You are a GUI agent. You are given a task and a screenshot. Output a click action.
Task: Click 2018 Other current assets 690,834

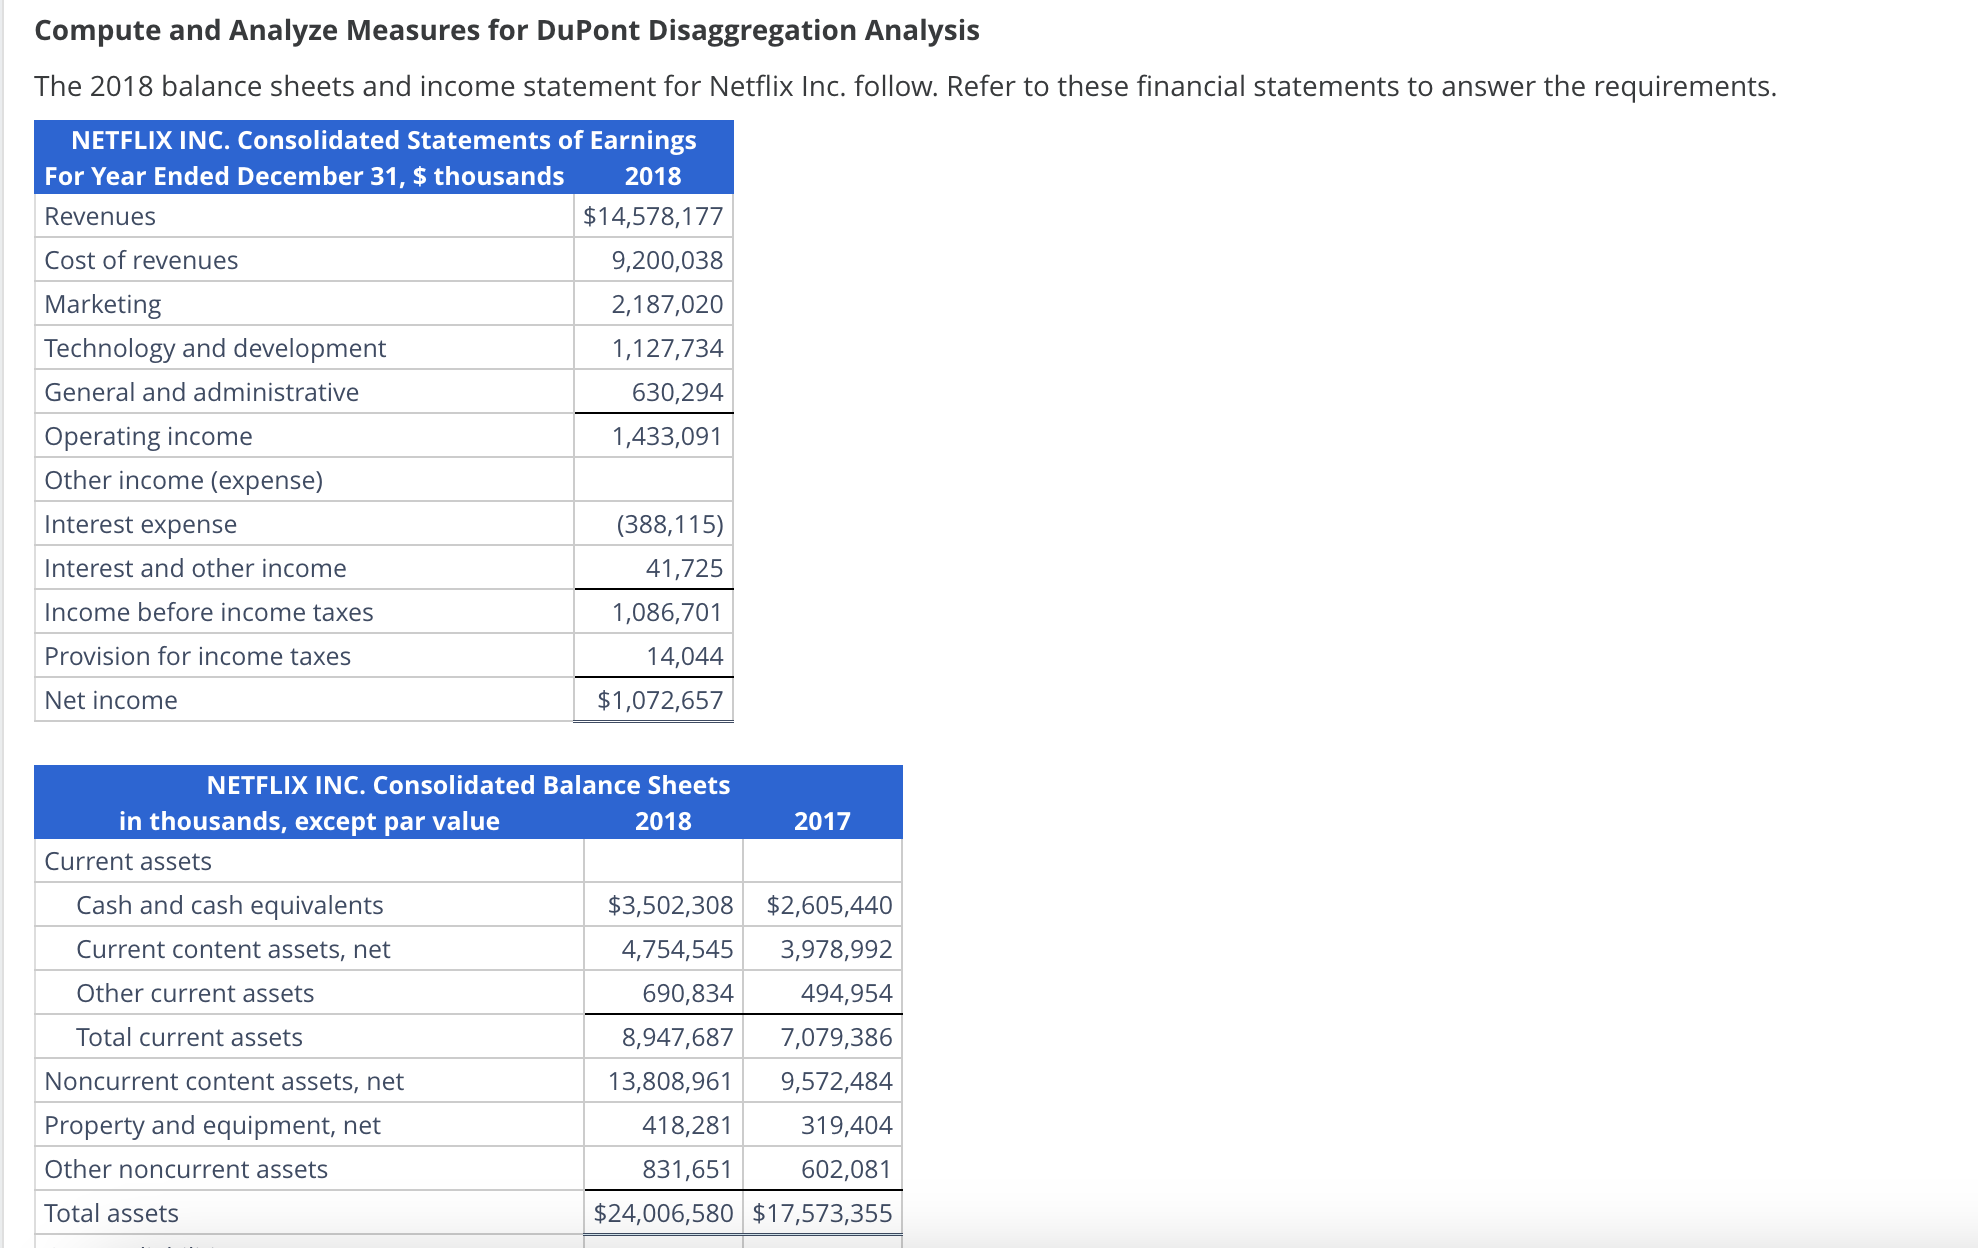687,993
